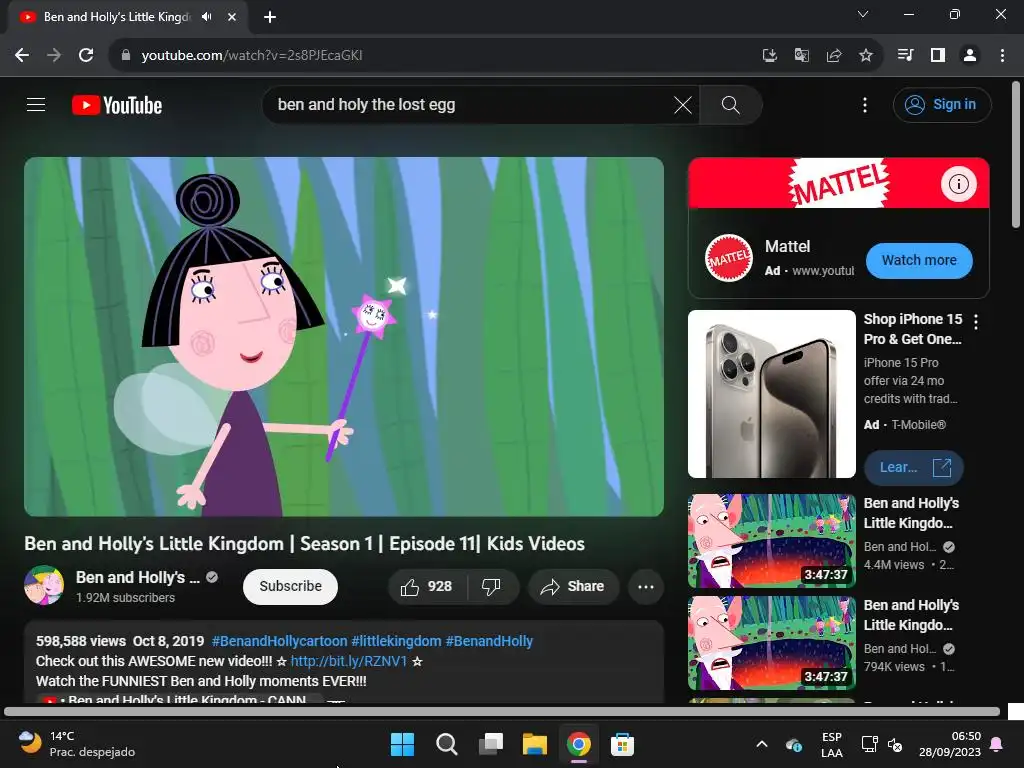Click the Learn more ad button
Viewport: 1024px width, 768px height.
pyautogui.click(x=913, y=468)
